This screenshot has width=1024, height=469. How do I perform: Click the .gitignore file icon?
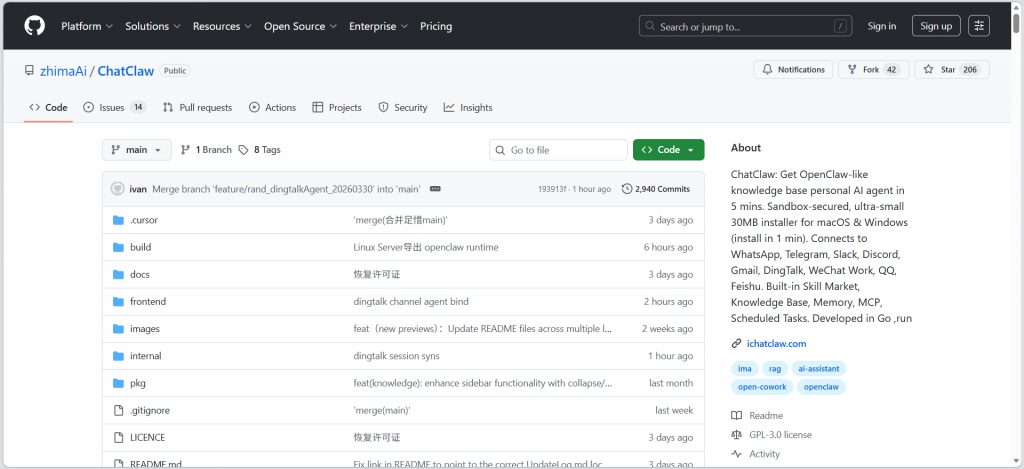coord(118,410)
